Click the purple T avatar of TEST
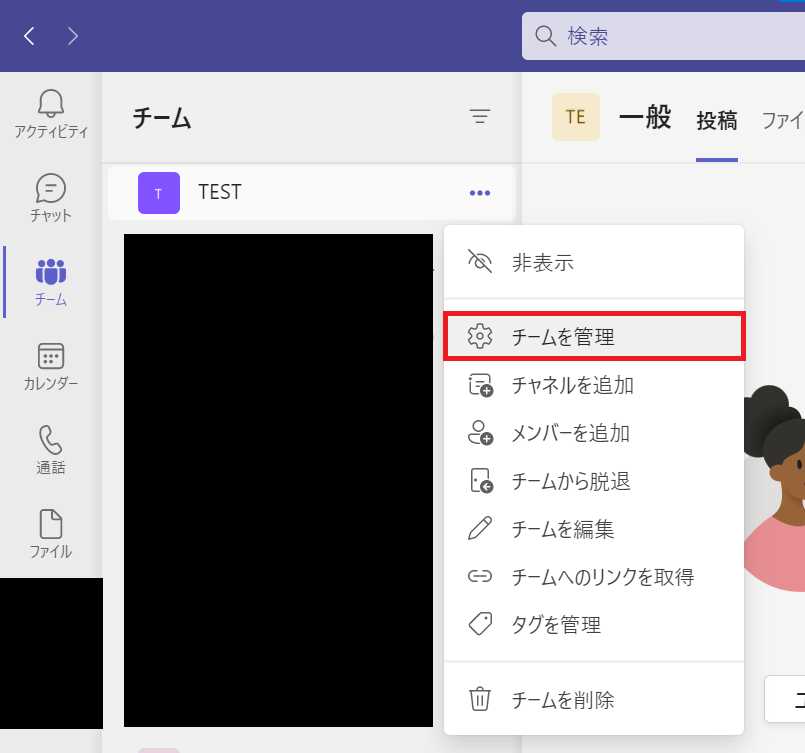 159,193
